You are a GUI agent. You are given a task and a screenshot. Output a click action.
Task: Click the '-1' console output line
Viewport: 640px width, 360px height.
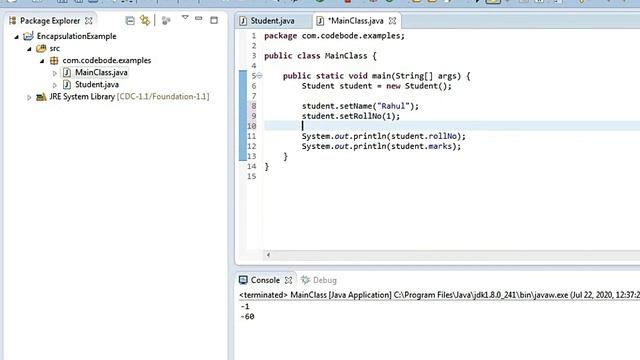245,307
